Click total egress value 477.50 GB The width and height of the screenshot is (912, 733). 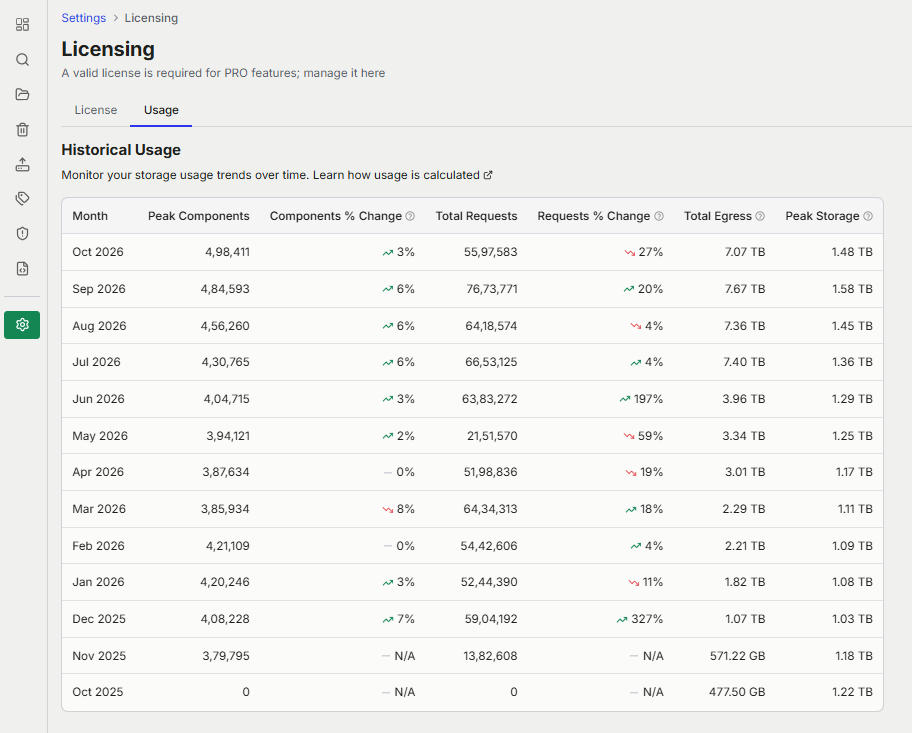(737, 692)
